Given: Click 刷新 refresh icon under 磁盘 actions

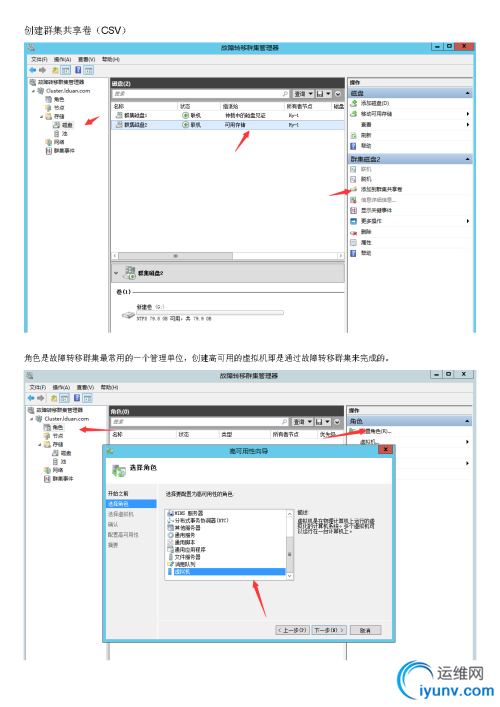Looking at the screenshot, I should pyautogui.click(x=354, y=135).
